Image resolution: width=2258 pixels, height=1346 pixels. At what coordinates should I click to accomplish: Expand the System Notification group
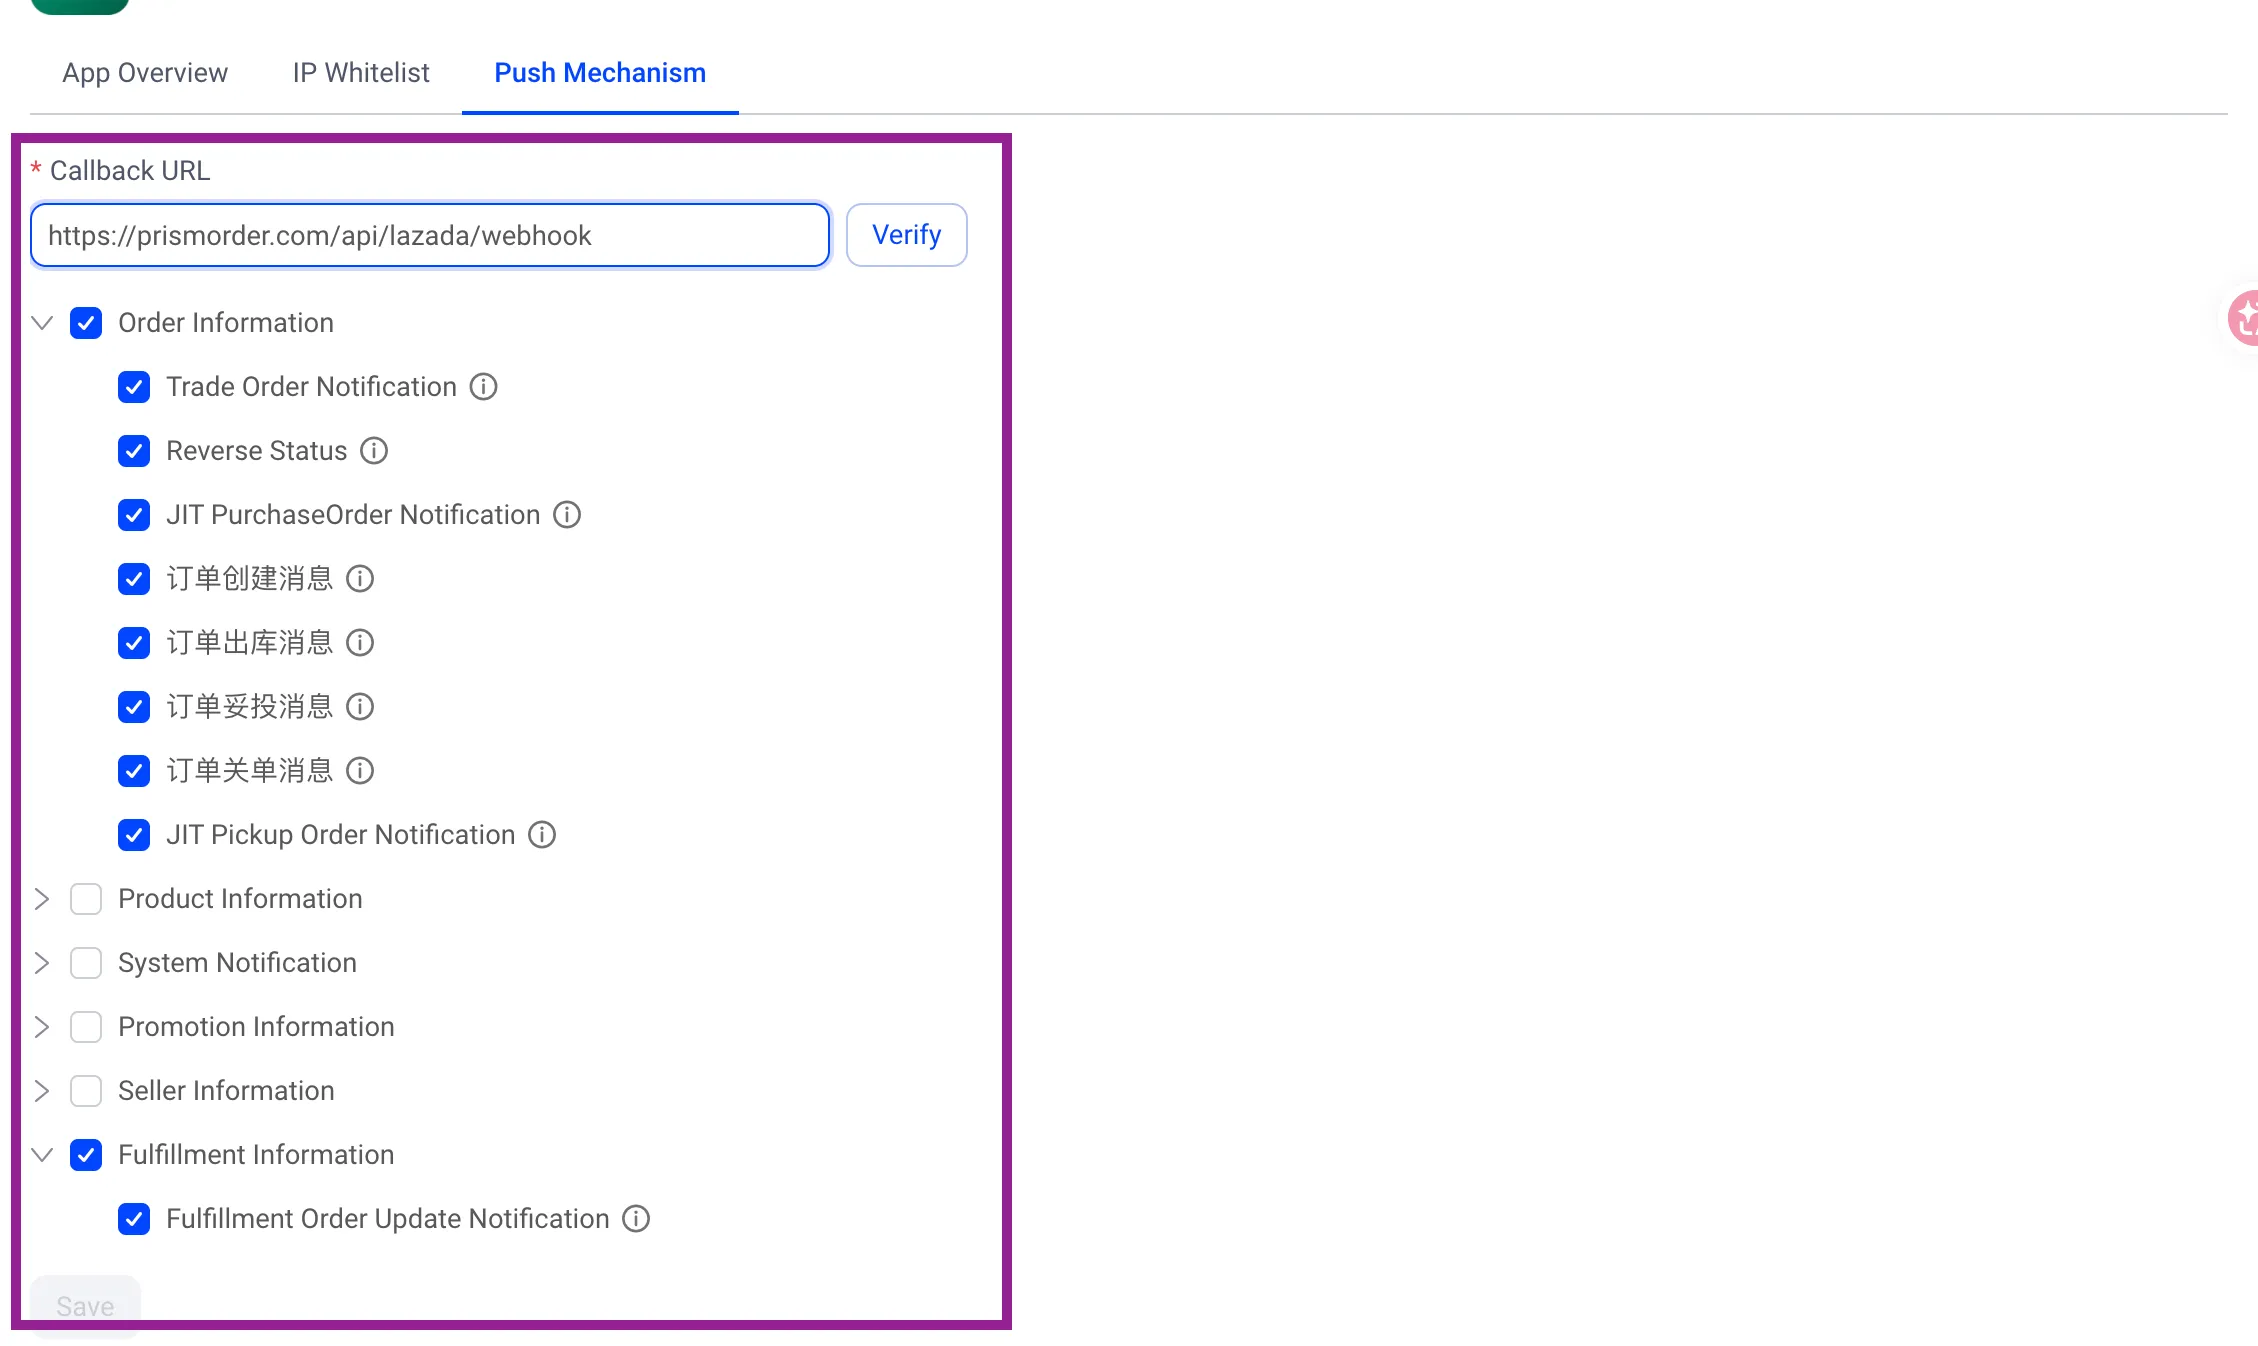click(x=42, y=963)
